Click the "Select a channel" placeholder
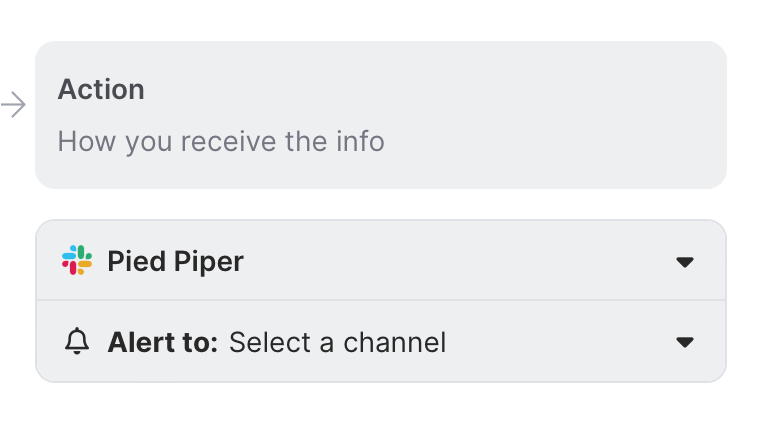This screenshot has height=427, width=757. tap(337, 343)
